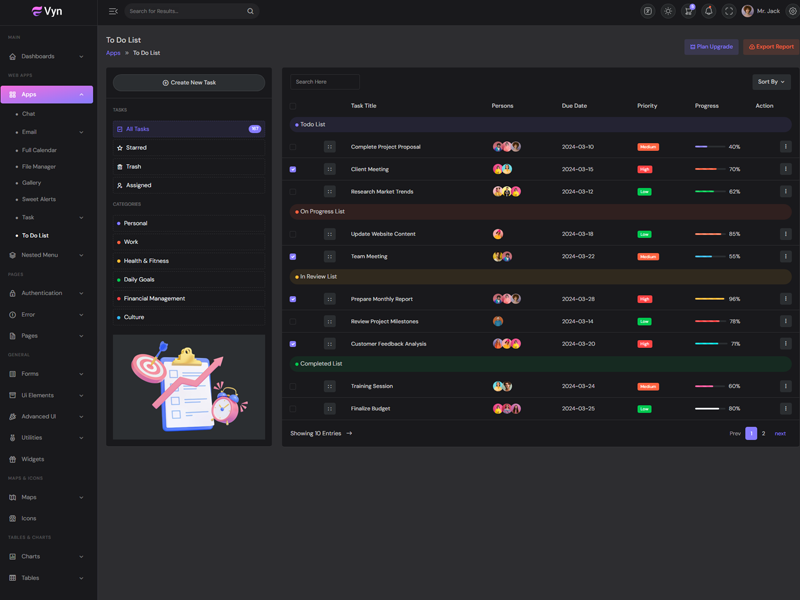Open Full Calendar in the sidebar

pyautogui.click(x=39, y=150)
